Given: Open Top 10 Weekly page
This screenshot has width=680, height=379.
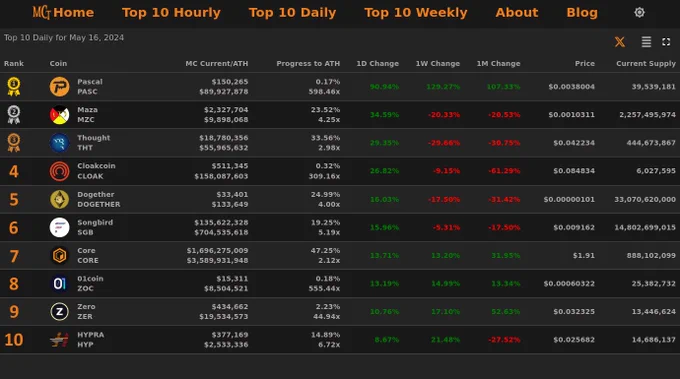Looking at the screenshot, I should pyautogui.click(x=415, y=13).
